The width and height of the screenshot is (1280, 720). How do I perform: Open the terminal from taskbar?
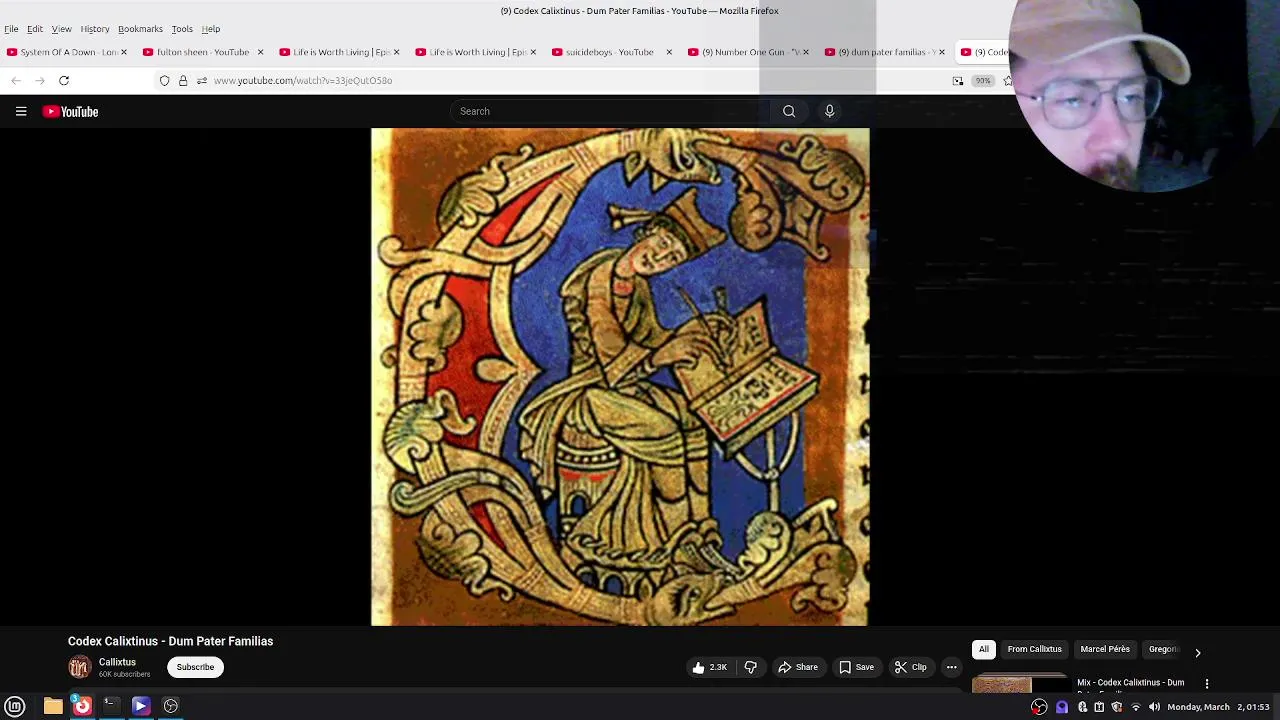pyautogui.click(x=111, y=706)
